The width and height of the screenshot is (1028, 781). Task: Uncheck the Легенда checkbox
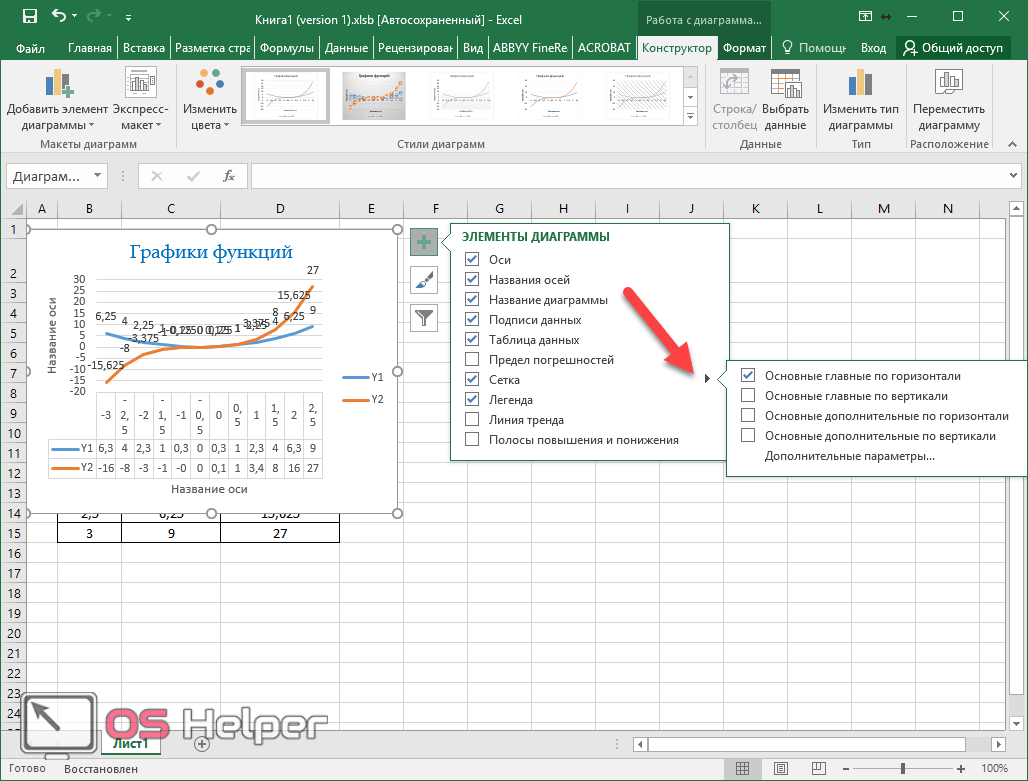(472, 400)
